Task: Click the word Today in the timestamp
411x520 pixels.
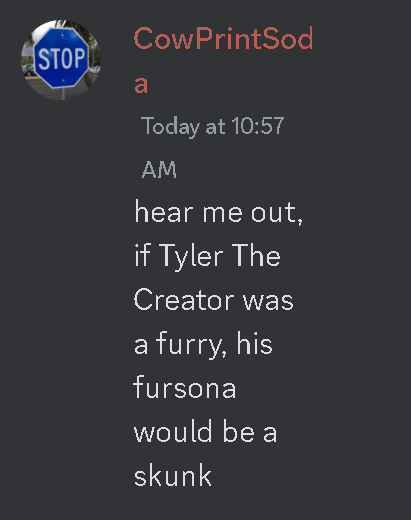Action: tap(170, 126)
